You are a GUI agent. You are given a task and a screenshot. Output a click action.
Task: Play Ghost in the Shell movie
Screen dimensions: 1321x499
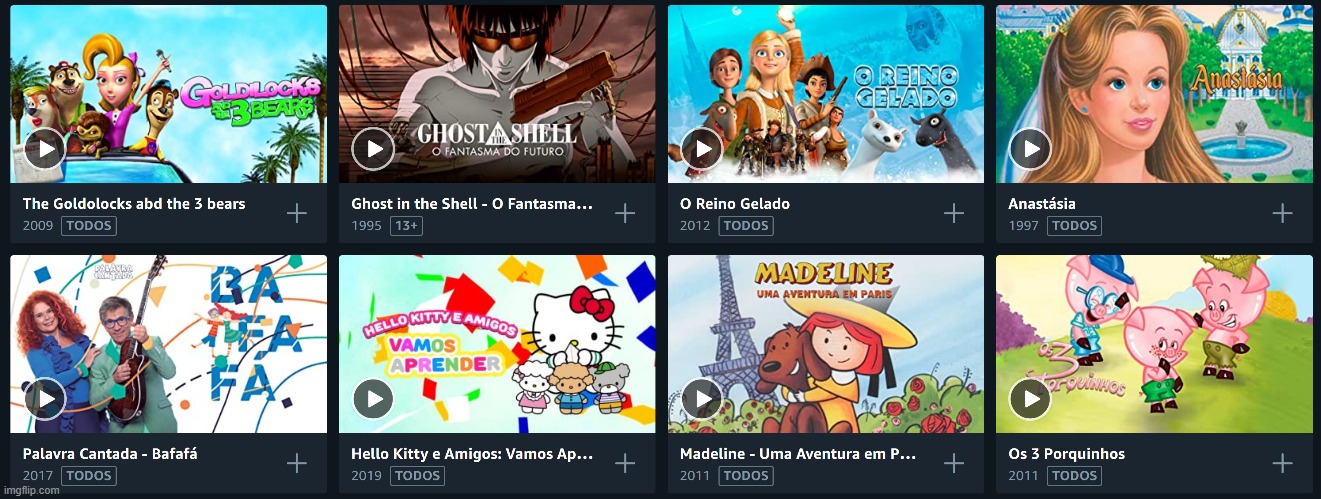pos(373,150)
